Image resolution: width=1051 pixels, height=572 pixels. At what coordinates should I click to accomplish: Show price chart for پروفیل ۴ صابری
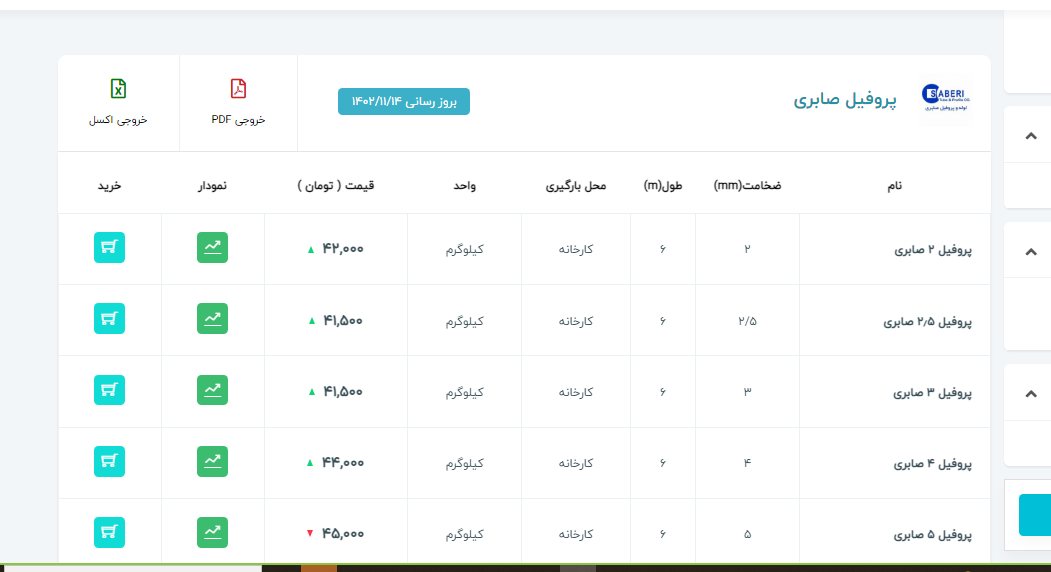[x=212, y=461]
